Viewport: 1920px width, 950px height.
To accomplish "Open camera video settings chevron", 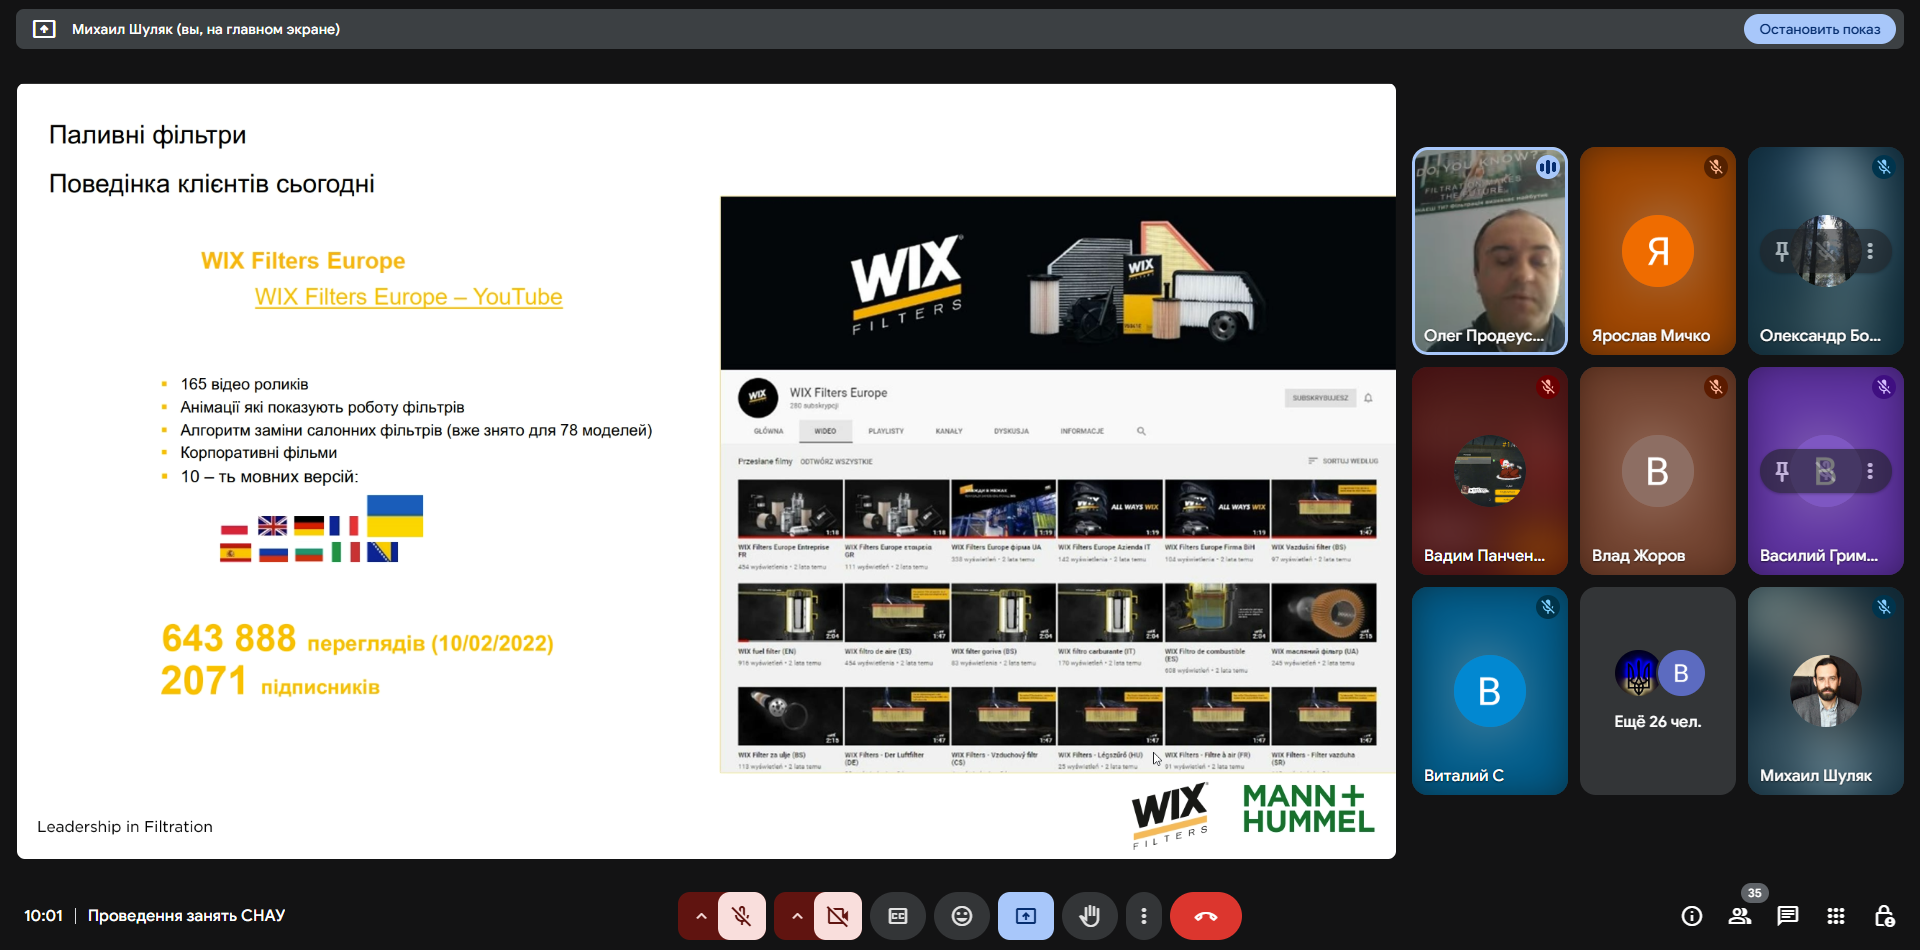I will click(x=796, y=916).
